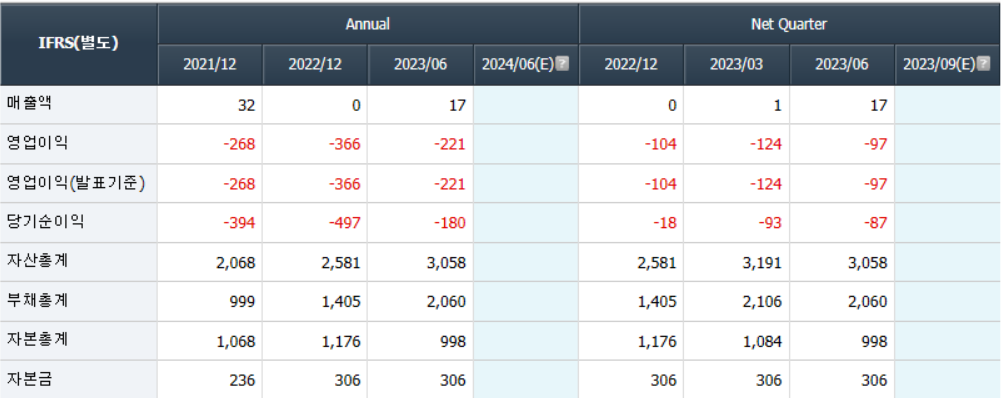Click the Net Quarter 2022/12 column header
The height and width of the screenshot is (398, 1002).
point(631,65)
